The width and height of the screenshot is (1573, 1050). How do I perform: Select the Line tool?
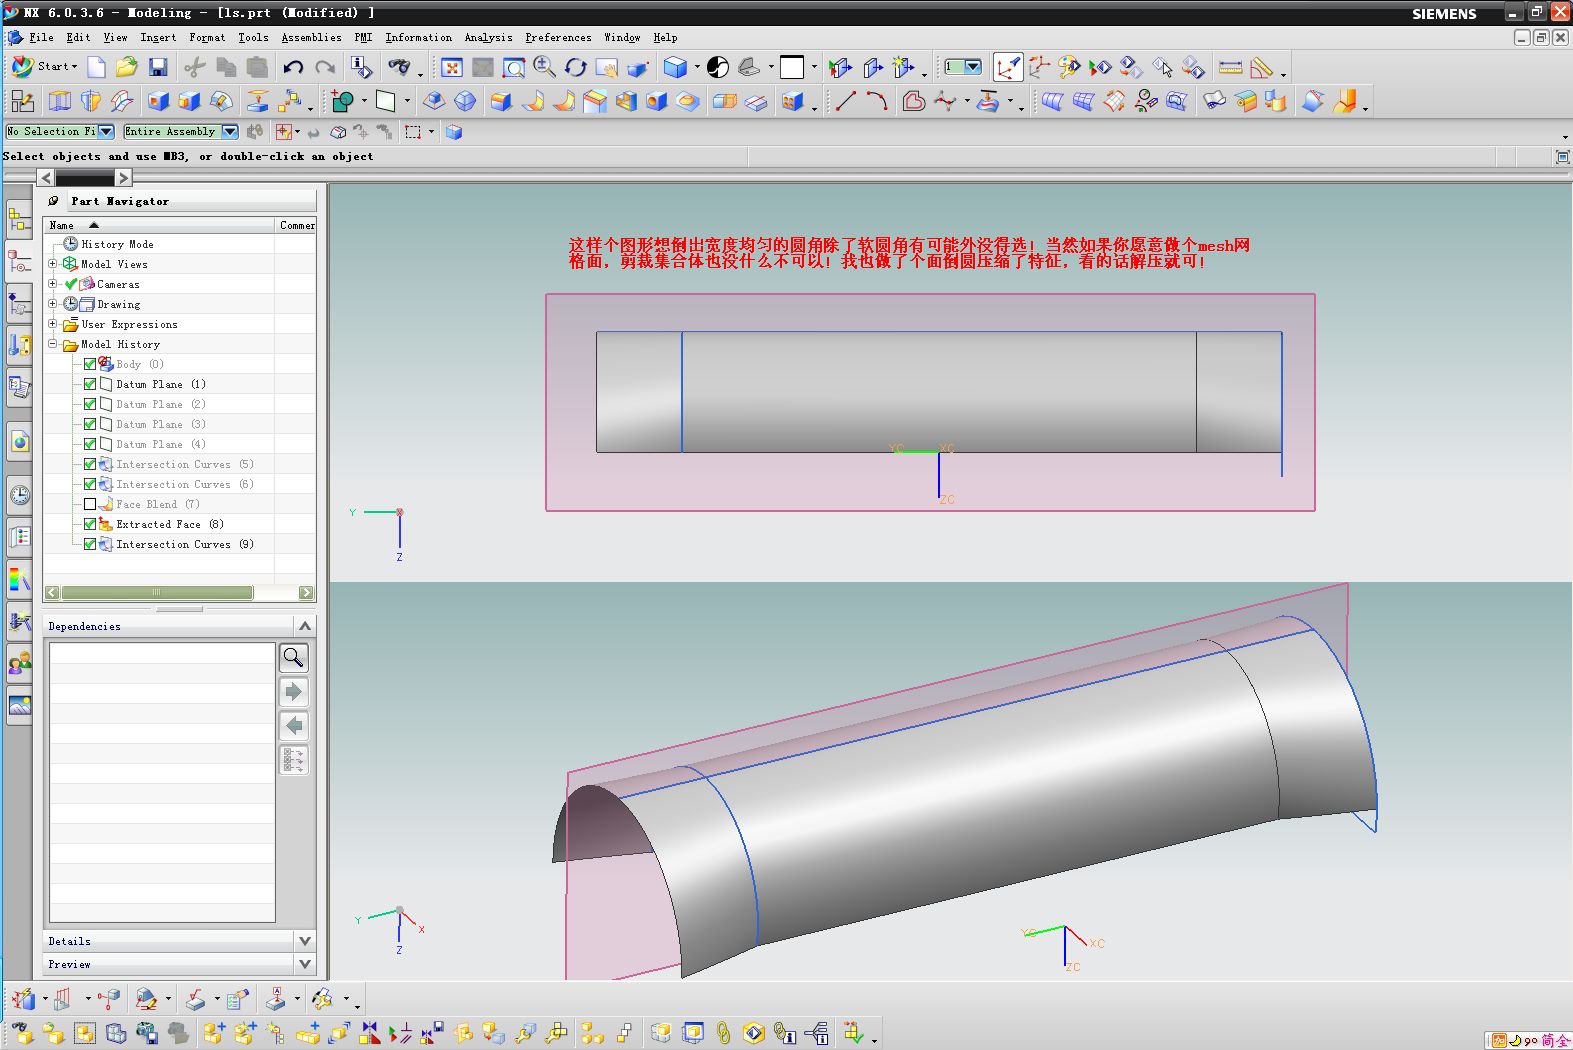coord(846,101)
